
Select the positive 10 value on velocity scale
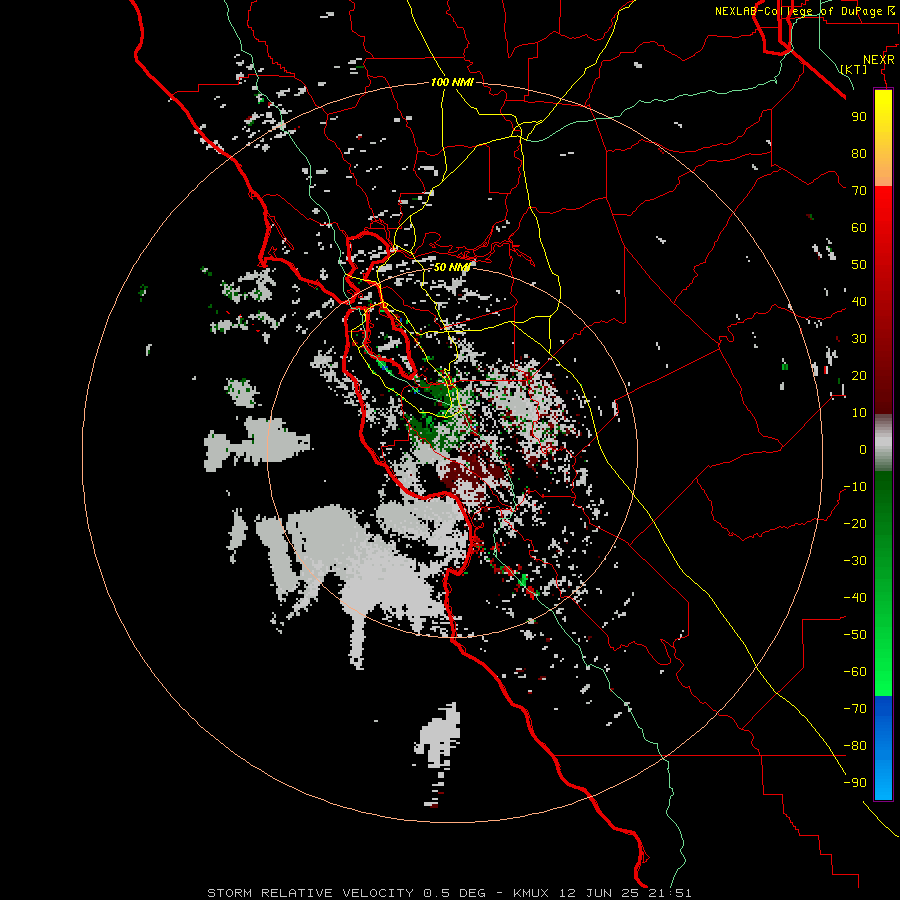[859, 413]
